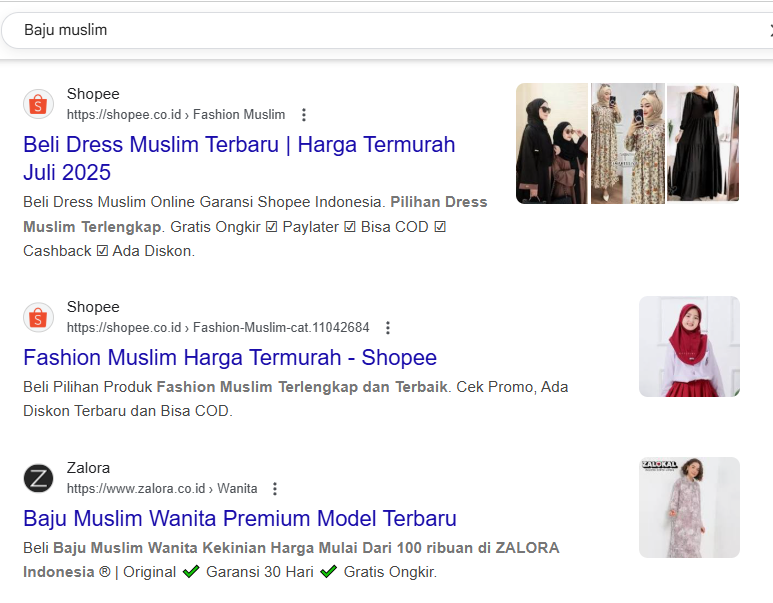The image size is (773, 603).
Task: Open 'Beli Dress Muslim Terbaru' result link
Action: (x=239, y=158)
